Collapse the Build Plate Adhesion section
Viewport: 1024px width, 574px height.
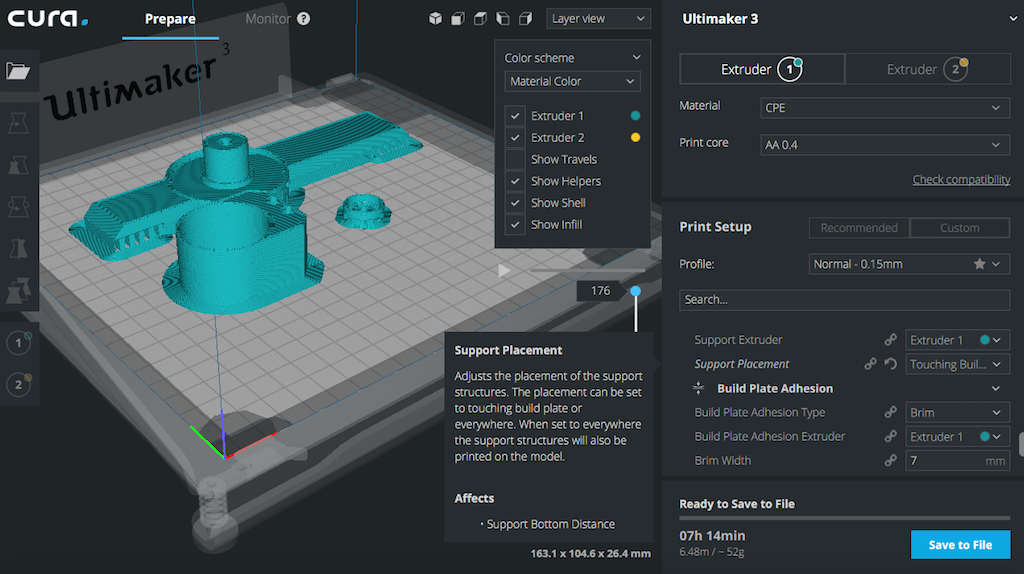[x=996, y=389]
